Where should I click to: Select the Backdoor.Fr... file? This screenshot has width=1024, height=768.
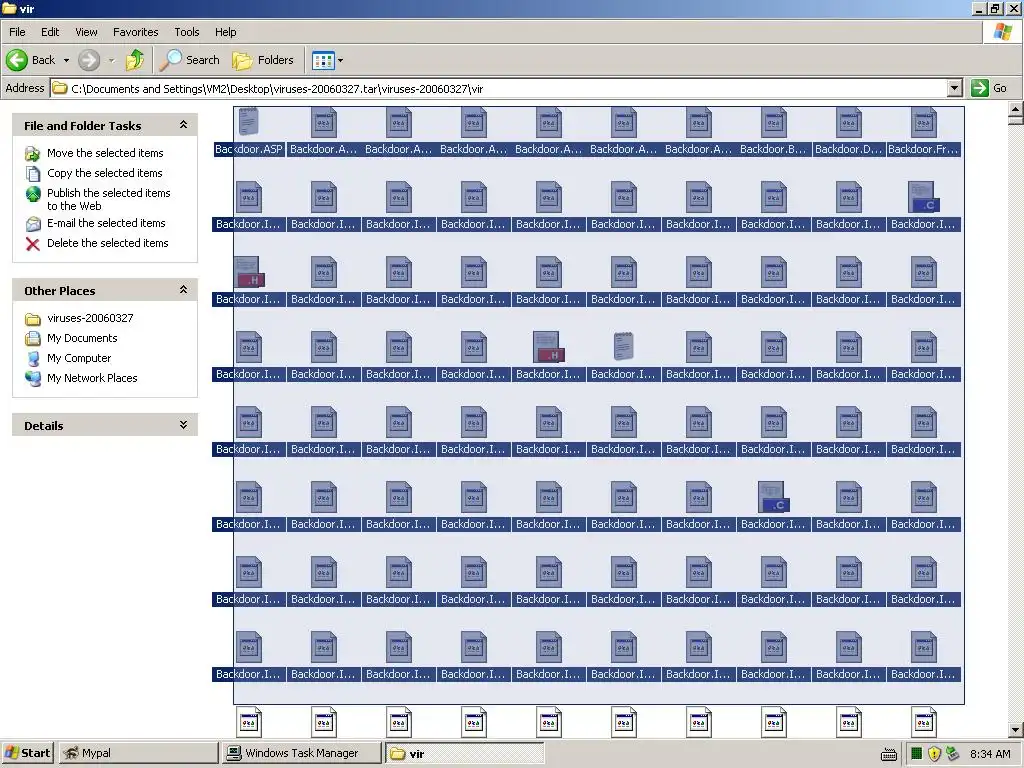click(923, 132)
